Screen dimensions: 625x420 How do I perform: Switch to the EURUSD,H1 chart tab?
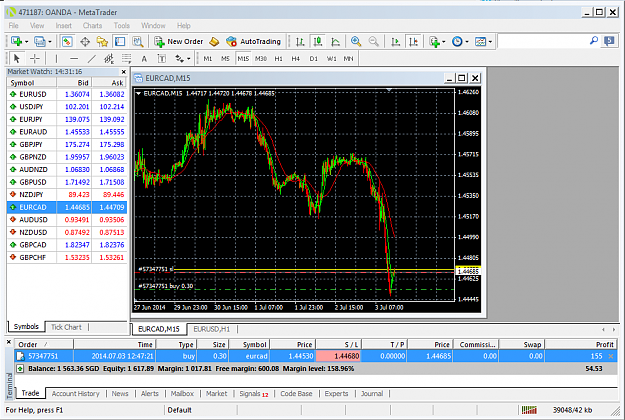(x=212, y=329)
